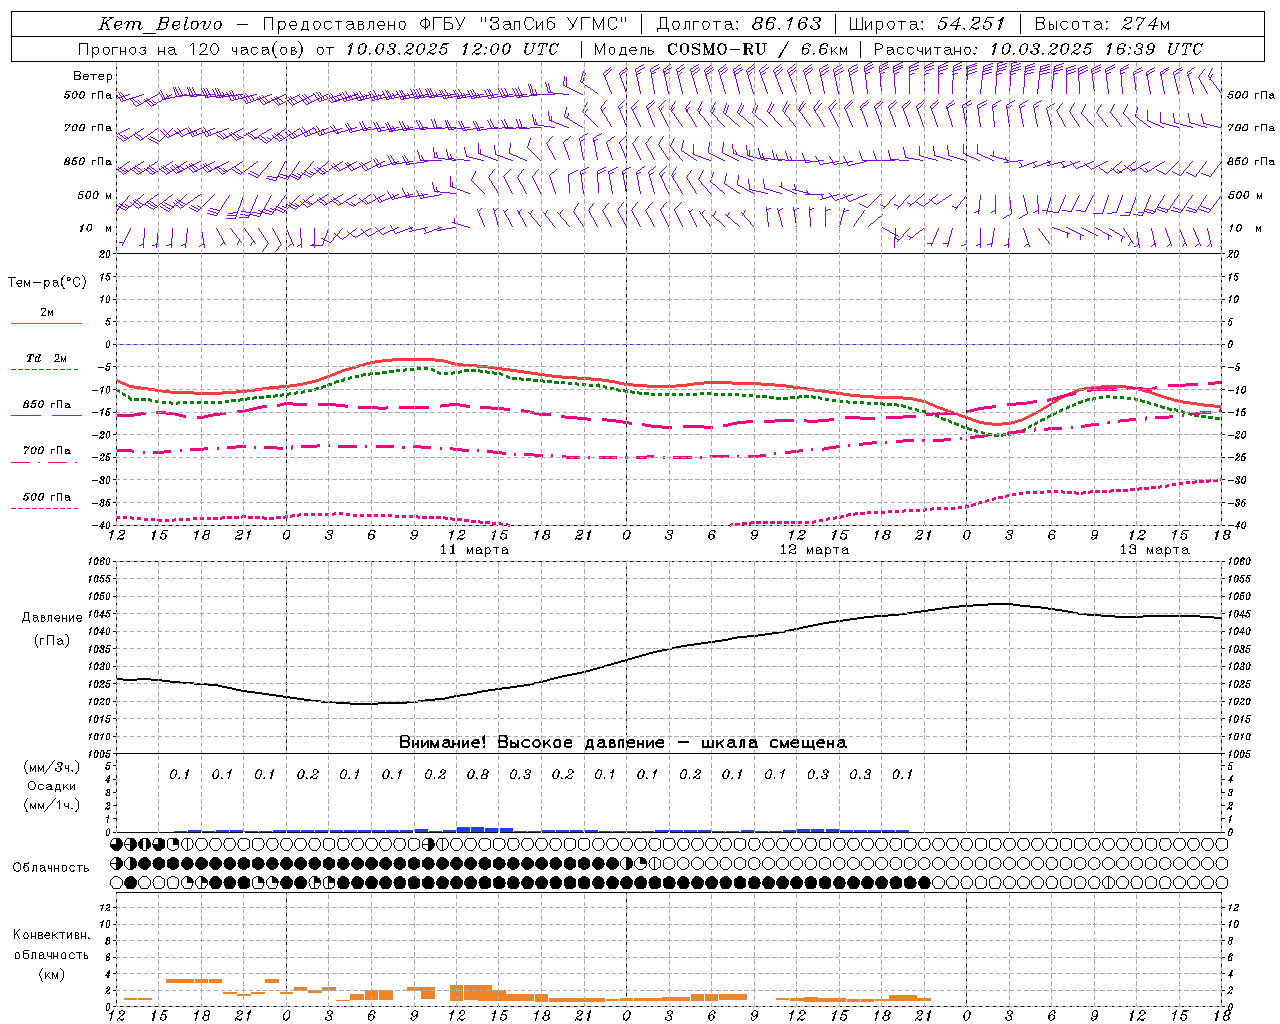Click the Ветер wind panel label

point(93,76)
